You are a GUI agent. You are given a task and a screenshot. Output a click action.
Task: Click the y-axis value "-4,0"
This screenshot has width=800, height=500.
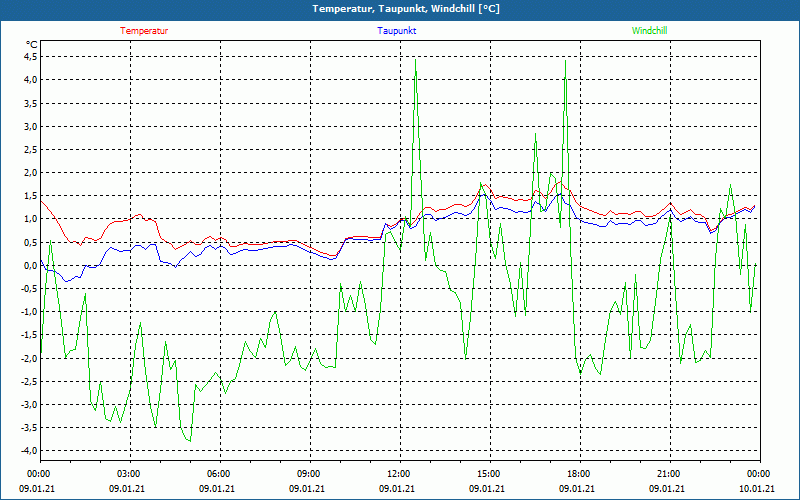(x=30, y=451)
